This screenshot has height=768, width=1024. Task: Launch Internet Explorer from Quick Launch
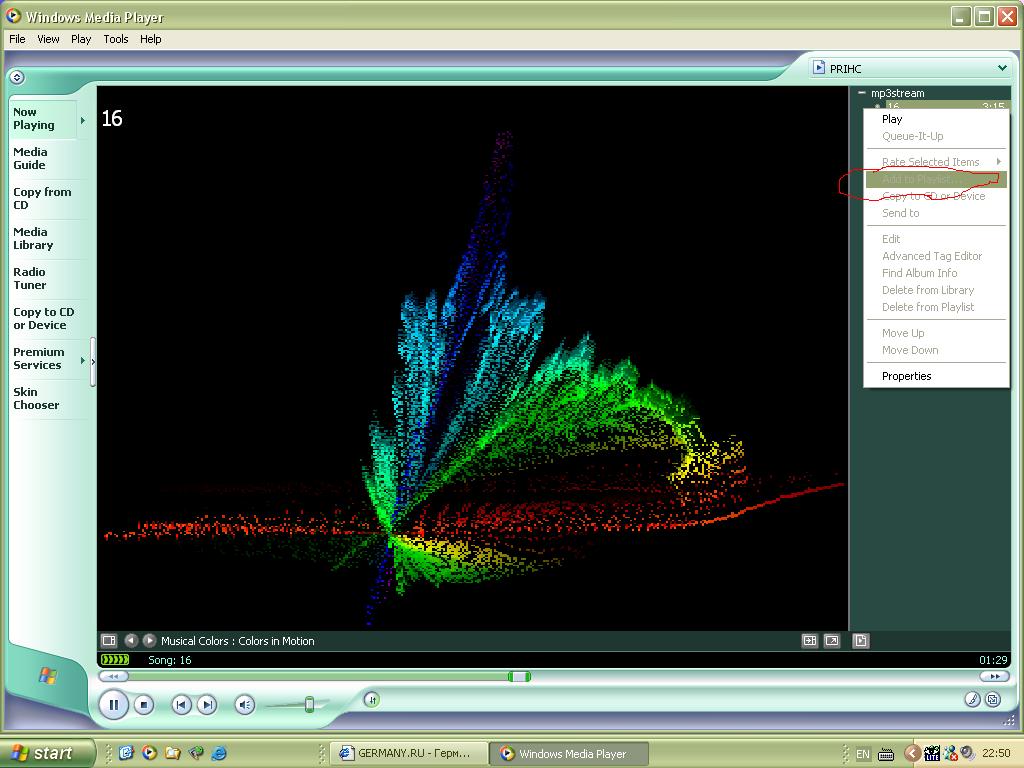click(x=219, y=753)
